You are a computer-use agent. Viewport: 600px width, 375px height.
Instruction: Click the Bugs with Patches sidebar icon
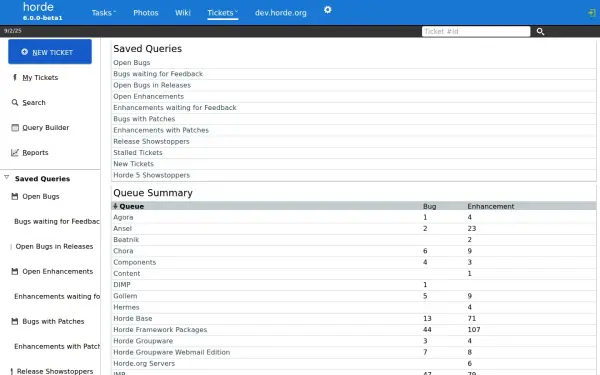pos(15,321)
